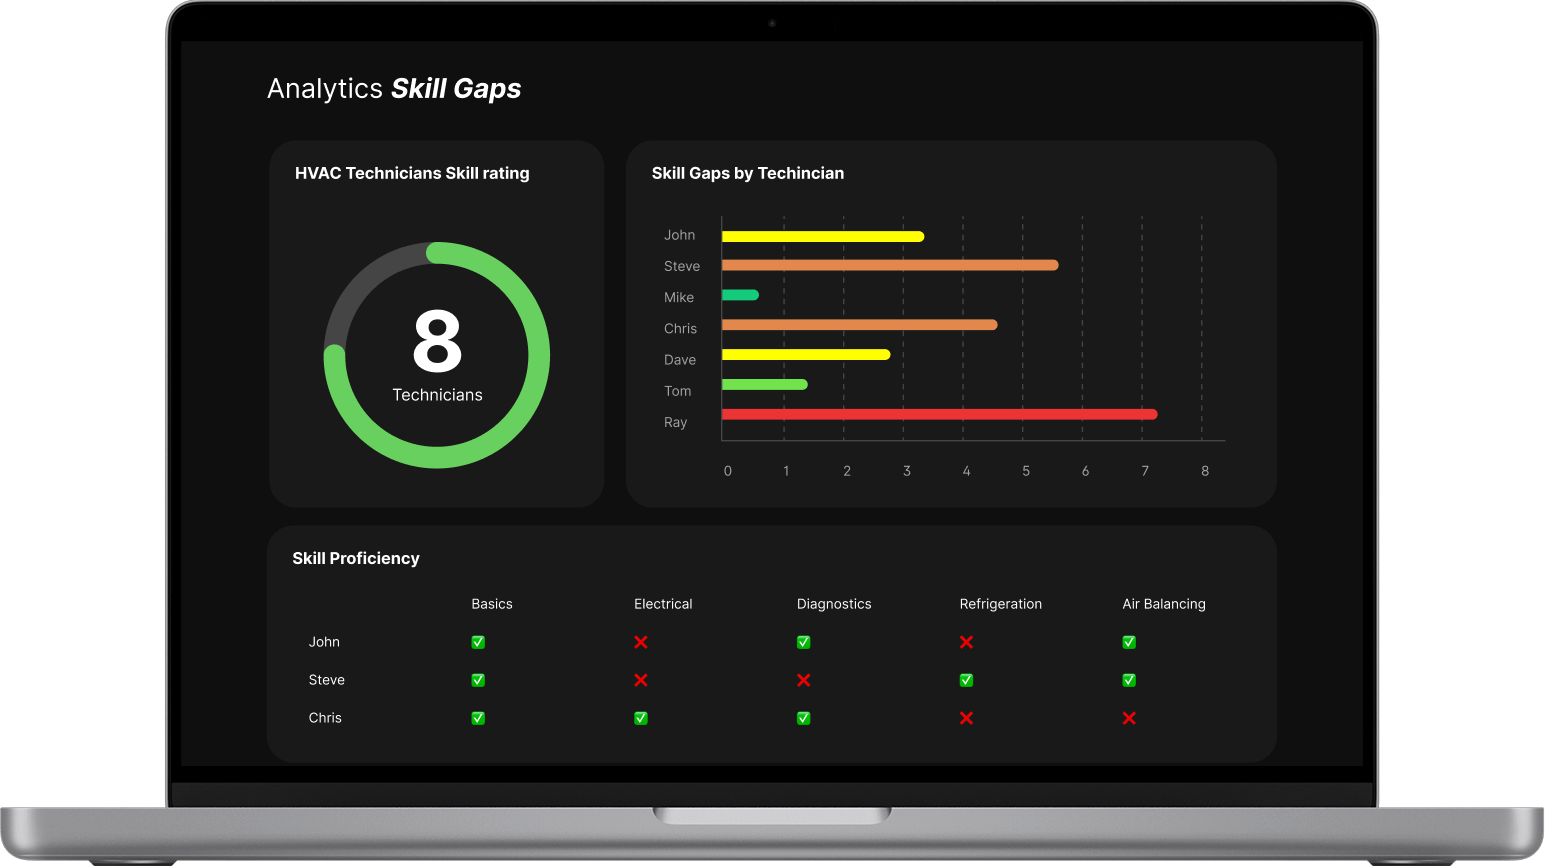1545x867 pixels.
Task: Click the Analytics Skill Gaps page title
Action: pos(394,89)
